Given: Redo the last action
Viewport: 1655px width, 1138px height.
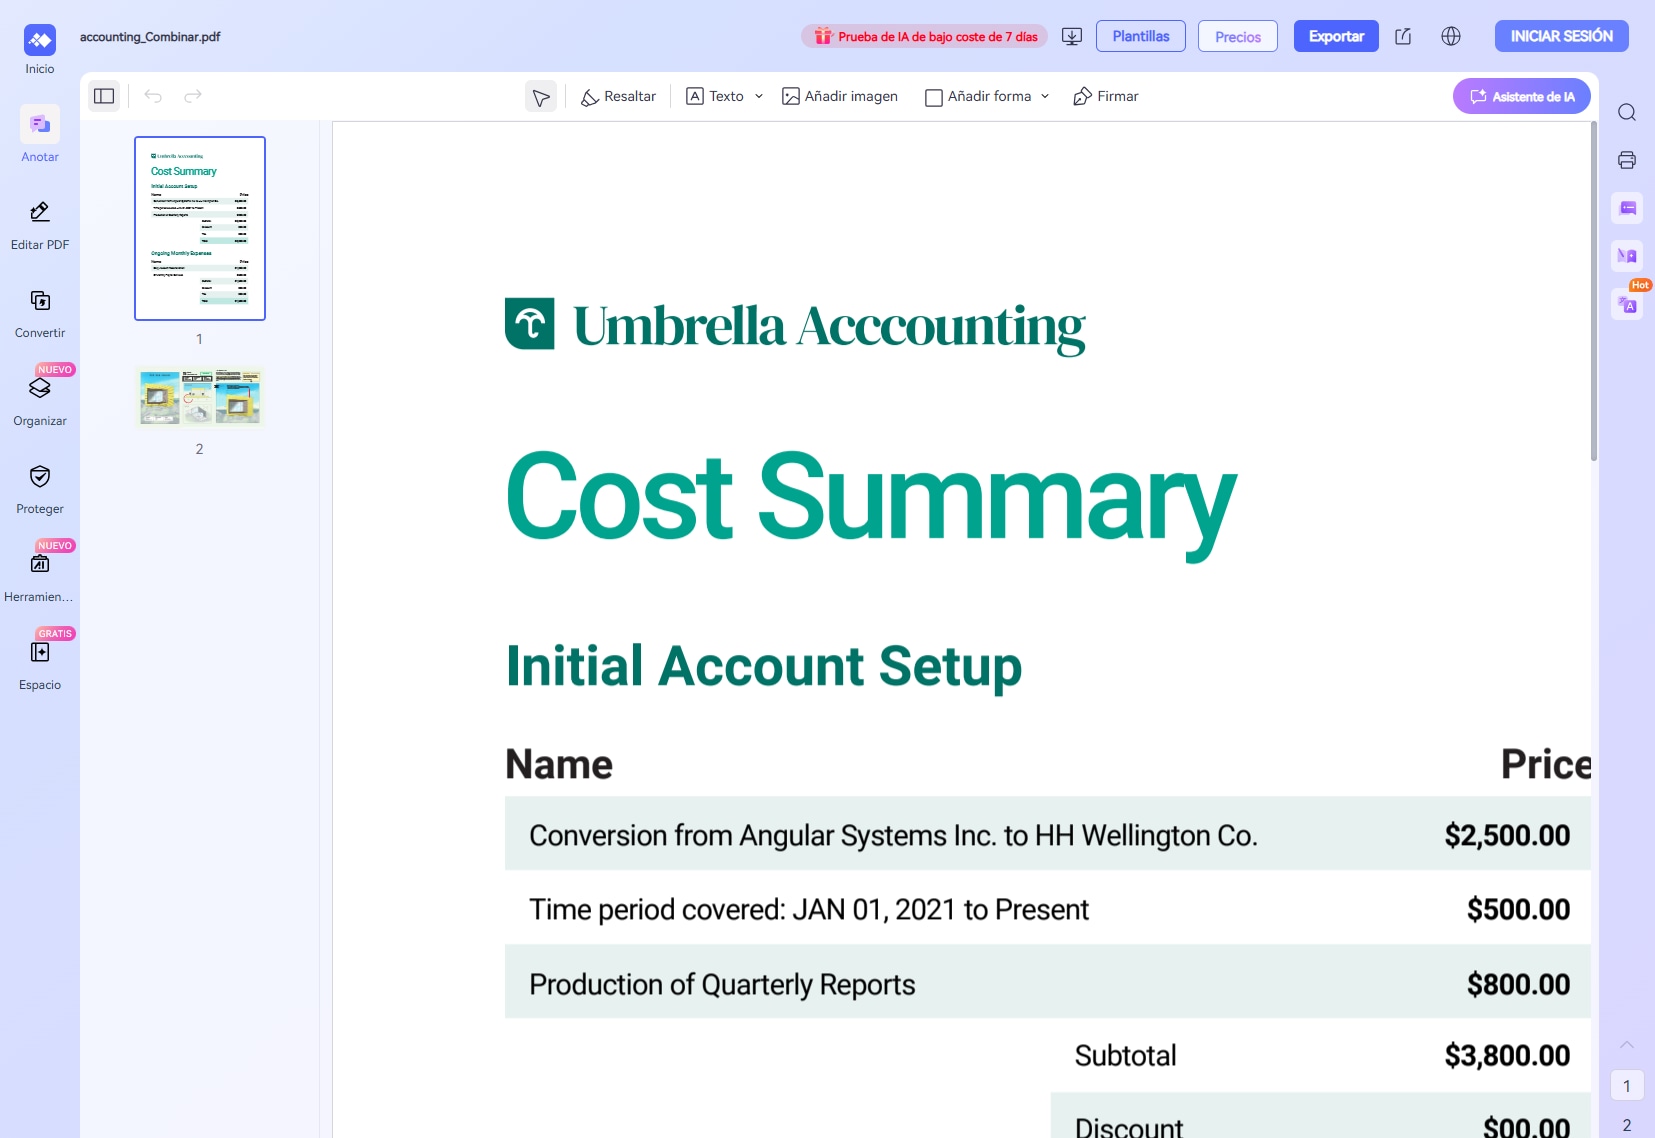Looking at the screenshot, I should (x=193, y=96).
